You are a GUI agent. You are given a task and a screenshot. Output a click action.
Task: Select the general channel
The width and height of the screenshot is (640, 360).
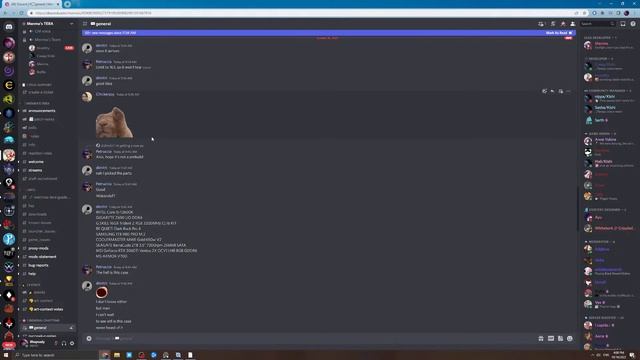pos(48,328)
